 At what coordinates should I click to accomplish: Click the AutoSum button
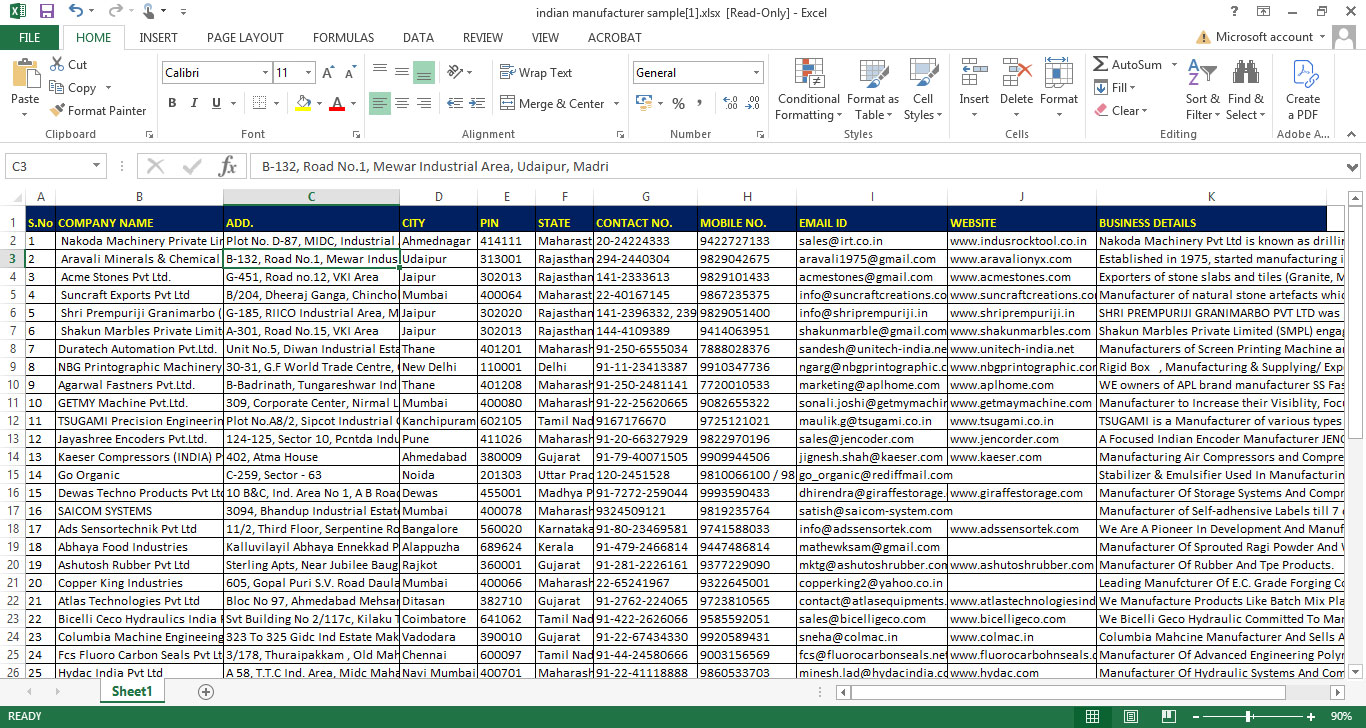pos(1127,65)
